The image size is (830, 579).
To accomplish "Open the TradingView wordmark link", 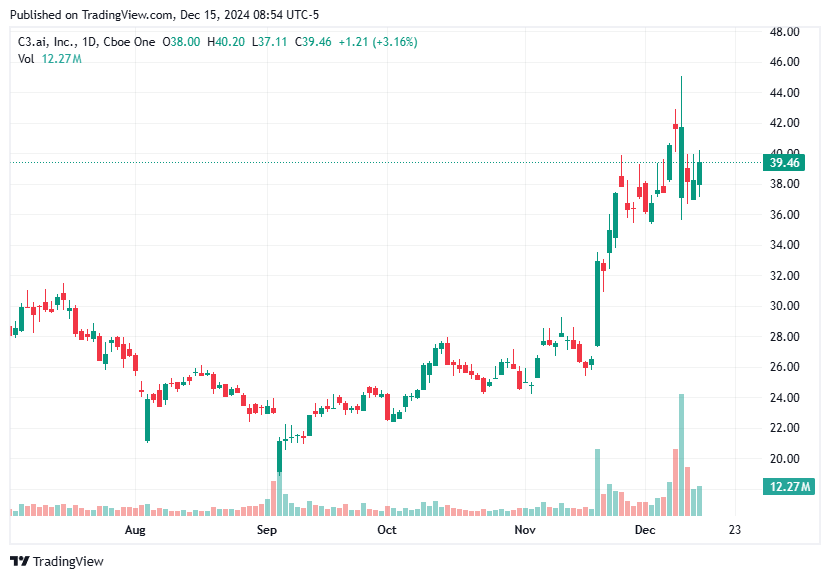I will coord(68,561).
